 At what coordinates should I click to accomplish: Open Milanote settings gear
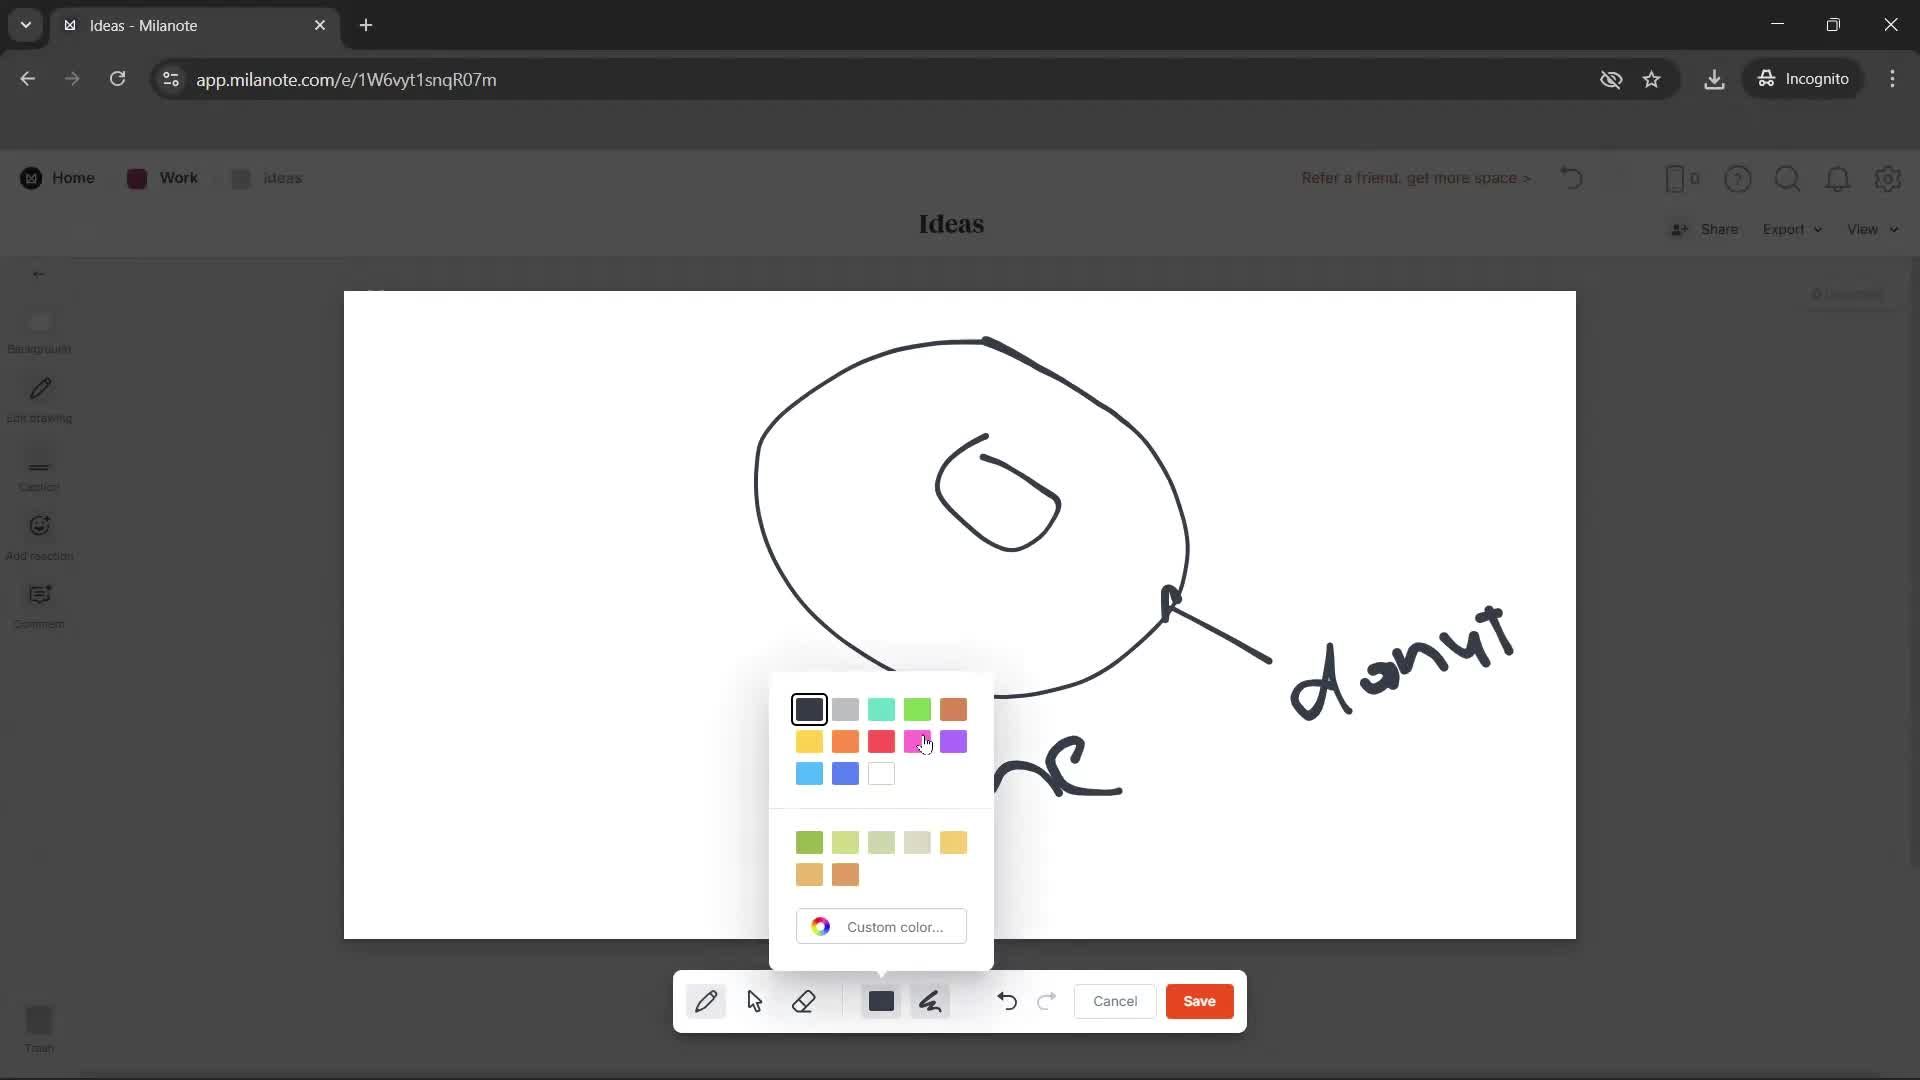[x=1888, y=179]
